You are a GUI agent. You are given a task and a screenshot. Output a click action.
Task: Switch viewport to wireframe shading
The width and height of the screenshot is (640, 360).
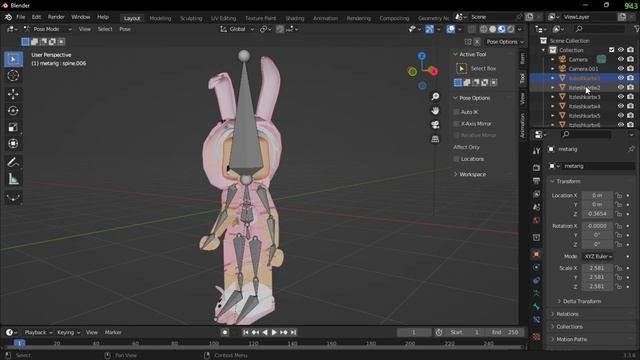pyautogui.click(x=484, y=29)
